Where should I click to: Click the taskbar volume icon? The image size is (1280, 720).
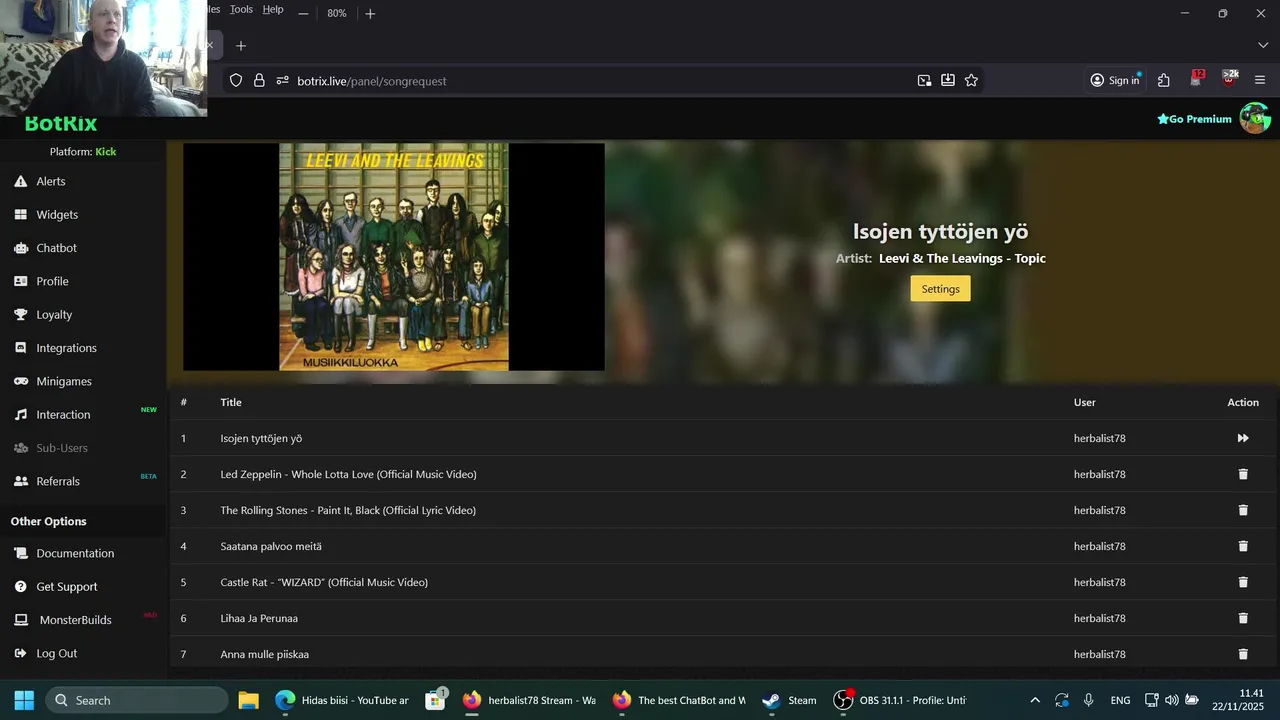(1171, 700)
